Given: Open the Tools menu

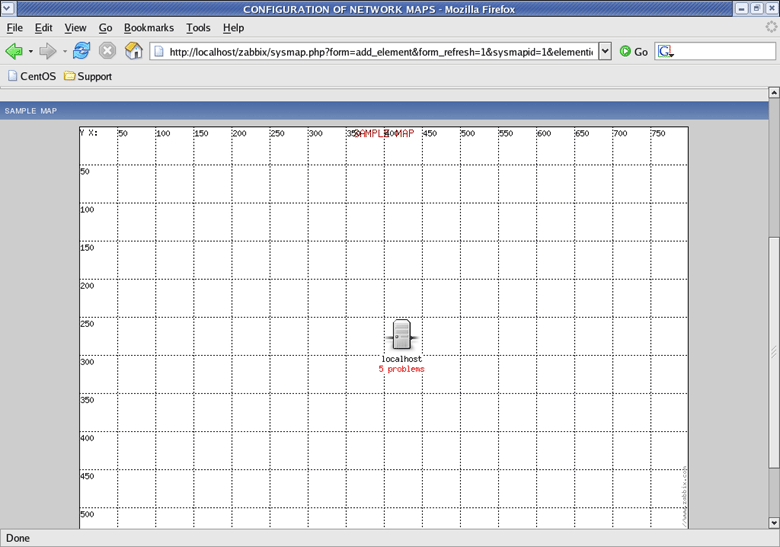Looking at the screenshot, I should [x=198, y=28].
